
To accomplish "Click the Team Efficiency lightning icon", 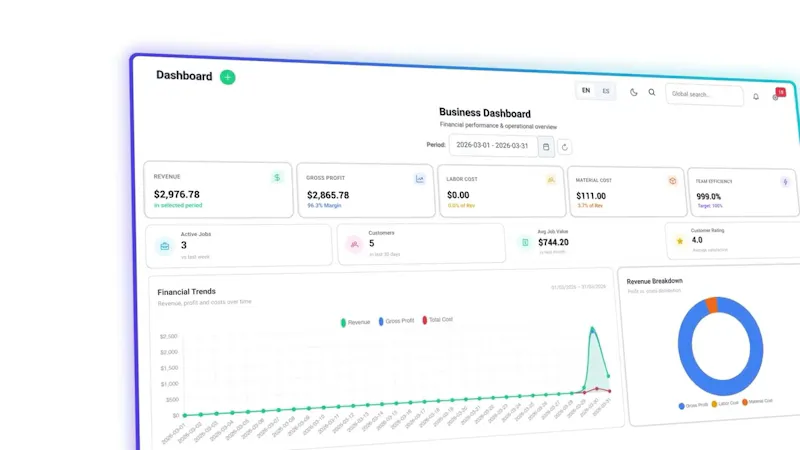I will tap(785, 182).
